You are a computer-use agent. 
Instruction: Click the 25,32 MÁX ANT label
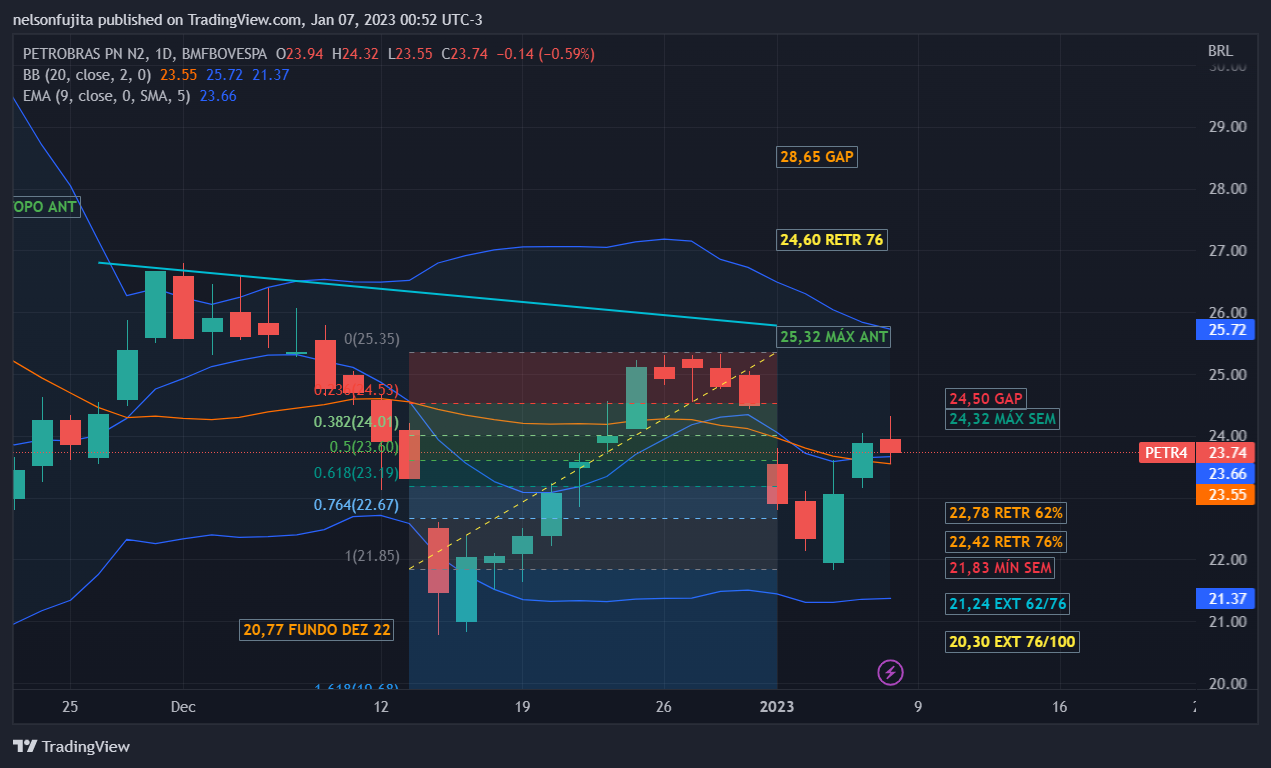pos(833,337)
